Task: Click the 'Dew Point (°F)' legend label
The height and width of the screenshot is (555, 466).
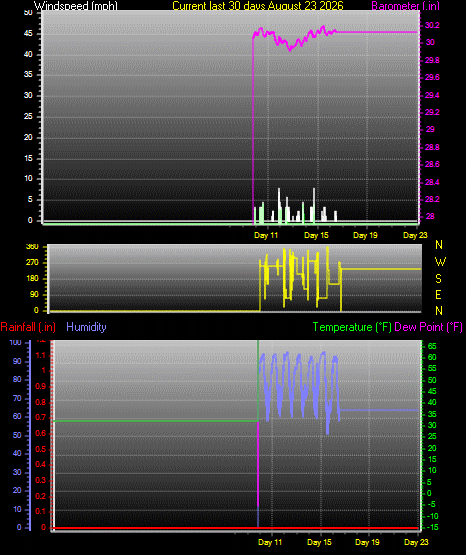Action: pos(428,327)
